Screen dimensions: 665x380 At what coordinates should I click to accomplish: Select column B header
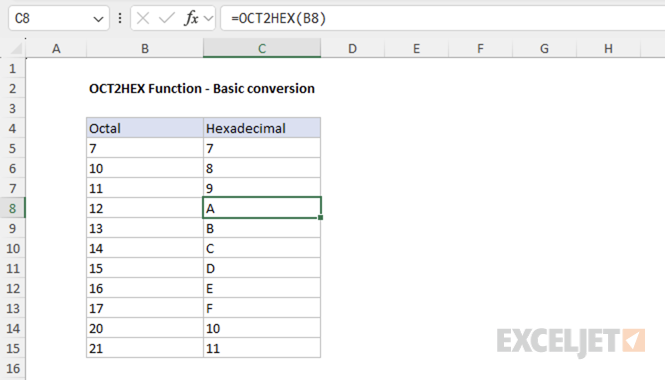click(x=145, y=48)
